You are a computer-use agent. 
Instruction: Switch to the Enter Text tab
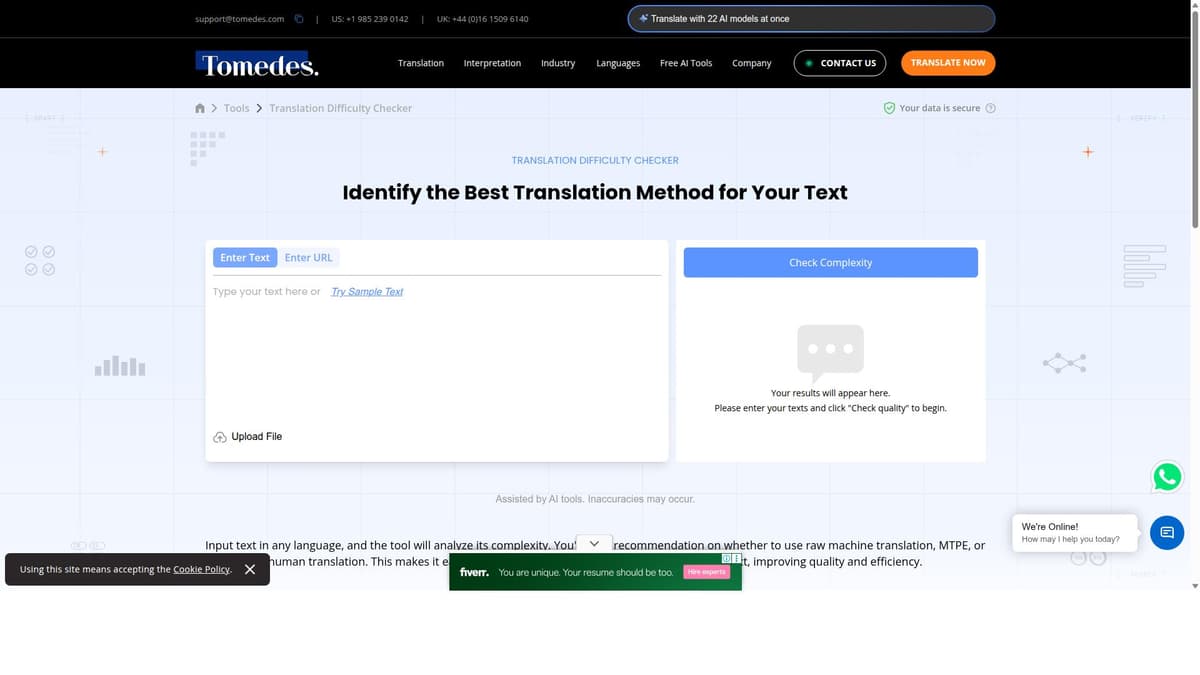(x=245, y=258)
